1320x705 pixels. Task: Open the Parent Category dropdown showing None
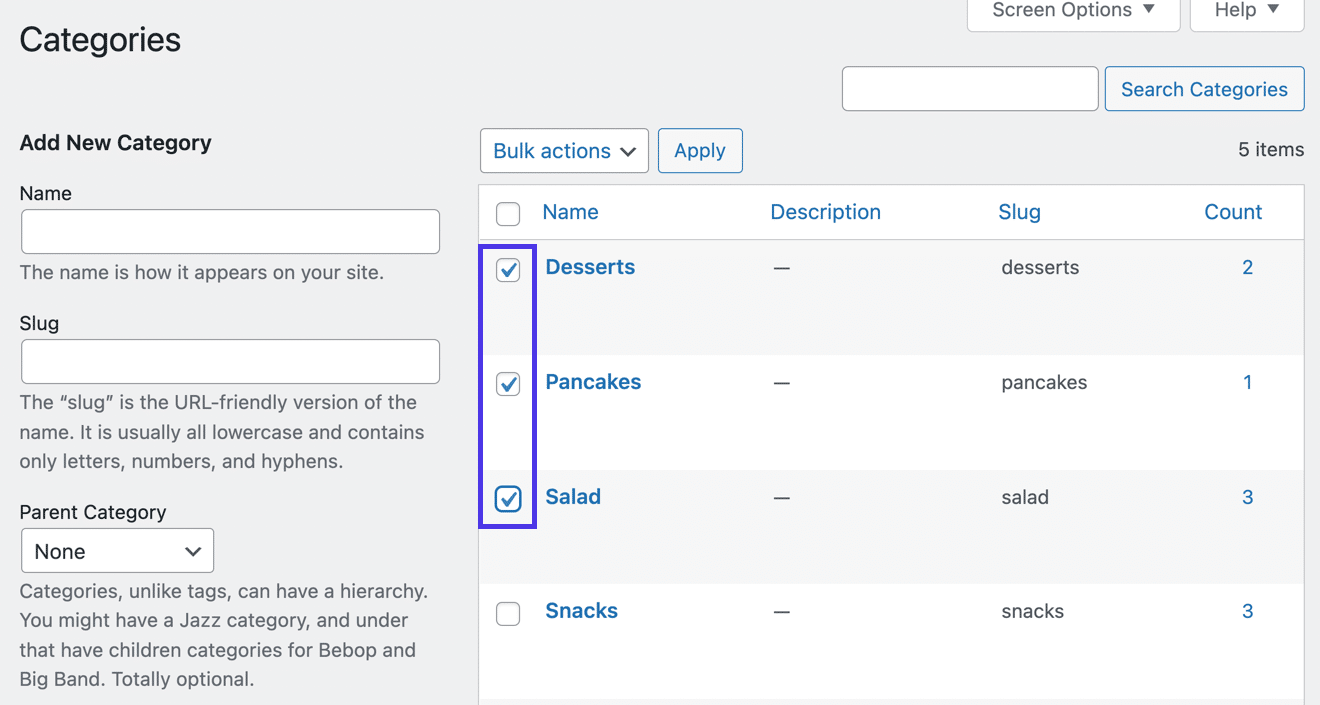(117, 550)
